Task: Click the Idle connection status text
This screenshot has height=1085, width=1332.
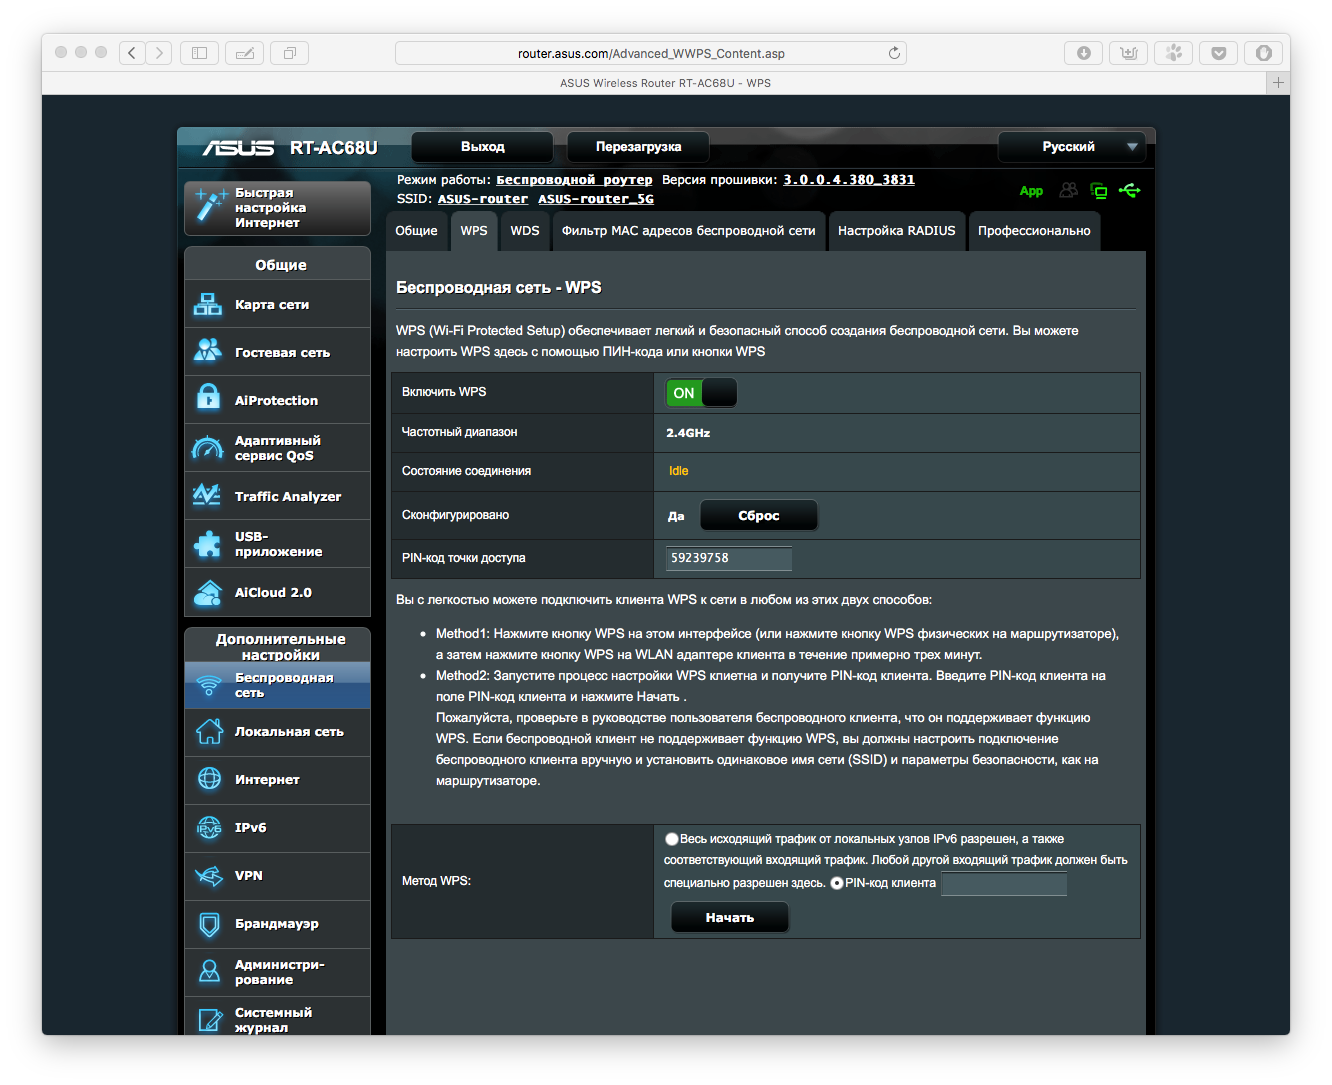Action: 679,471
